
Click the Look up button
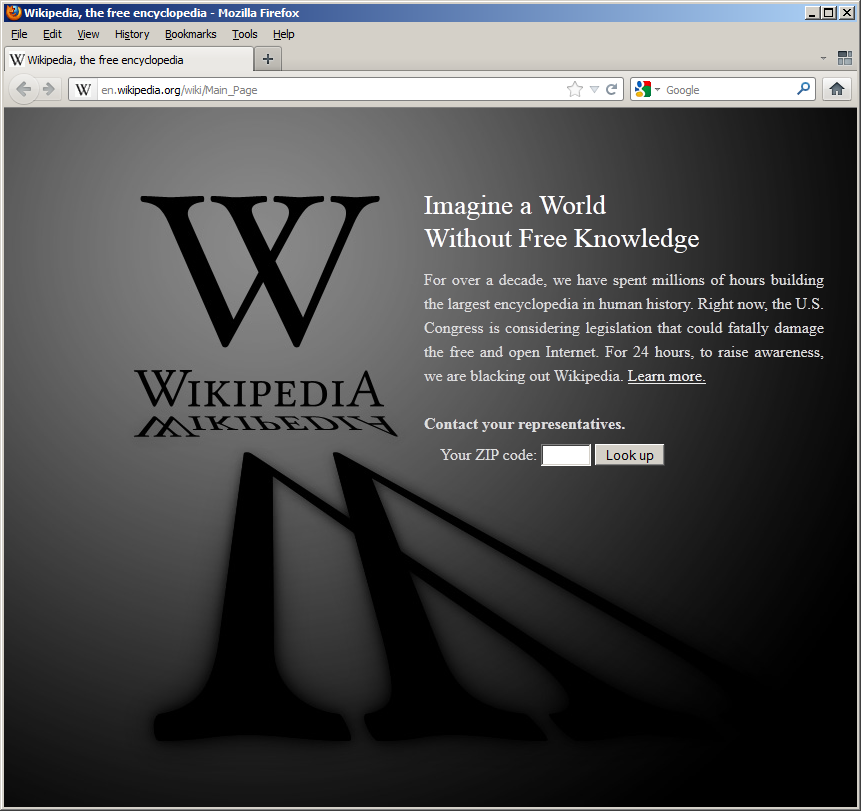pos(629,455)
